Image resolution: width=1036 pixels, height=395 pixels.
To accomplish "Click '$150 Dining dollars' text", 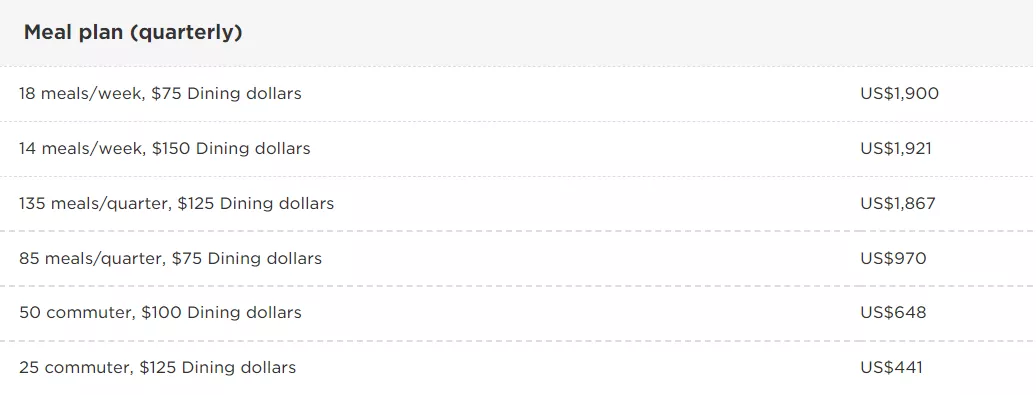I will [231, 149].
